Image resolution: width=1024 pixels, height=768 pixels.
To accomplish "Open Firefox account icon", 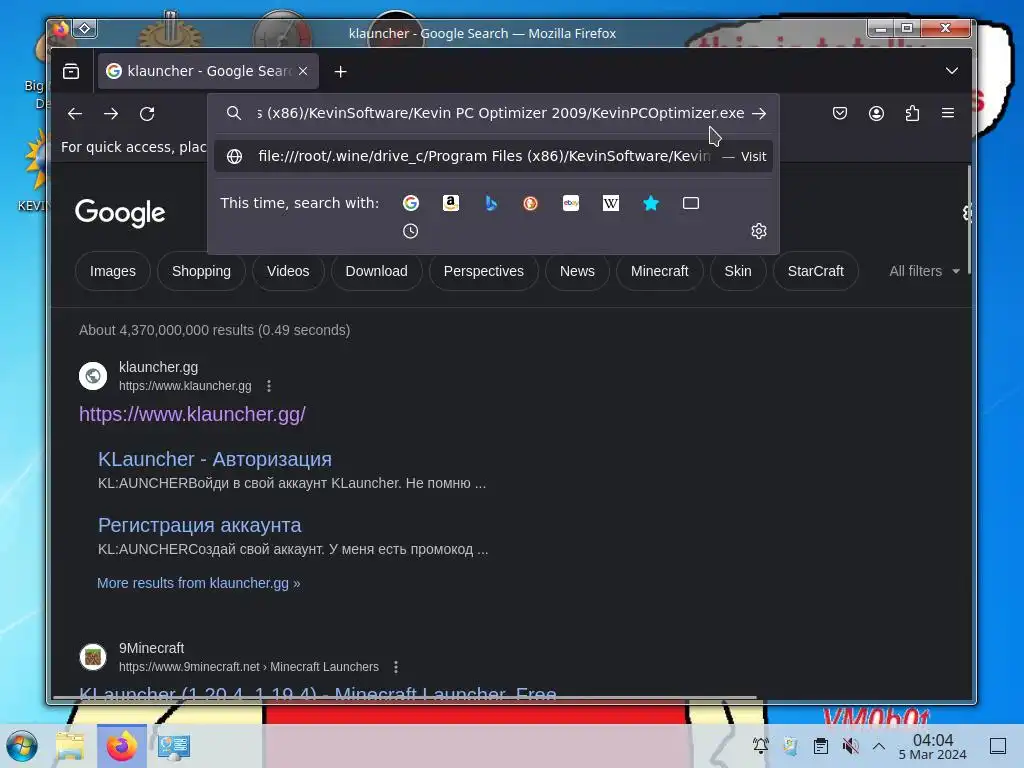I will point(876,113).
